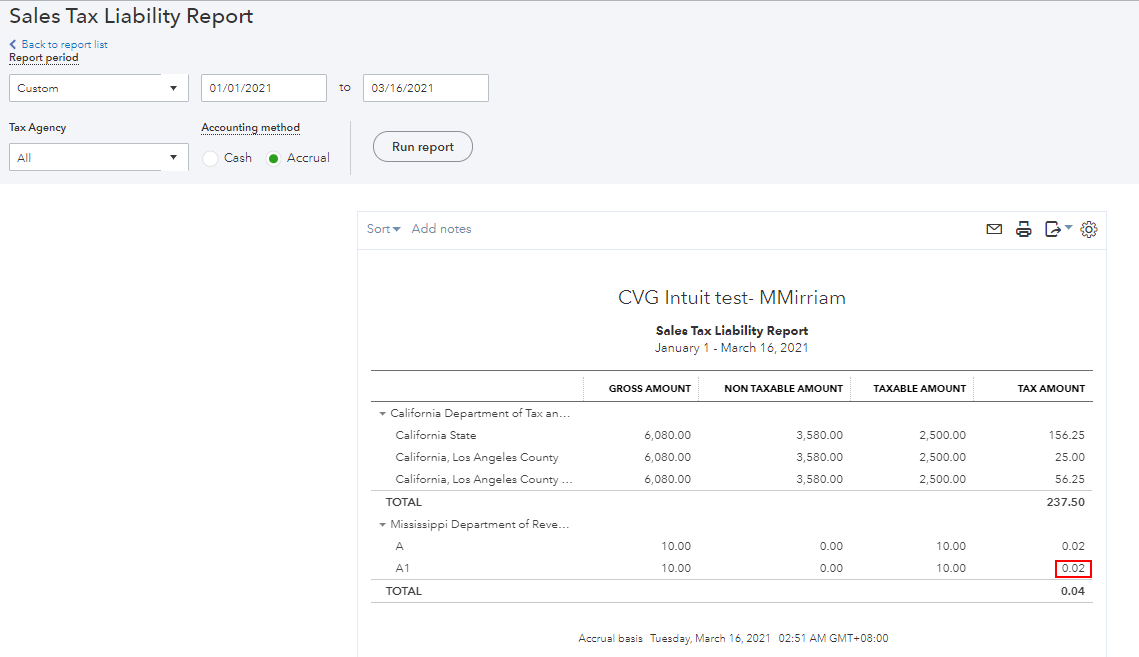Select the Cash accounting method

(210, 157)
